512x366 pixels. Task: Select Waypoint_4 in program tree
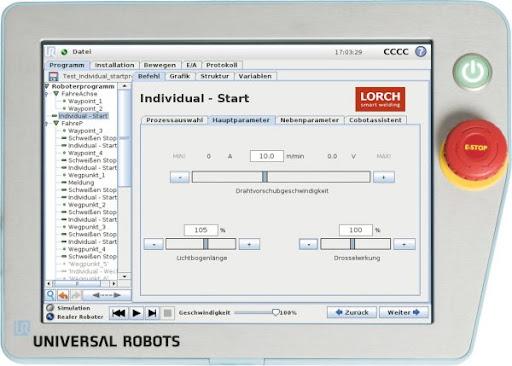(x=85, y=153)
